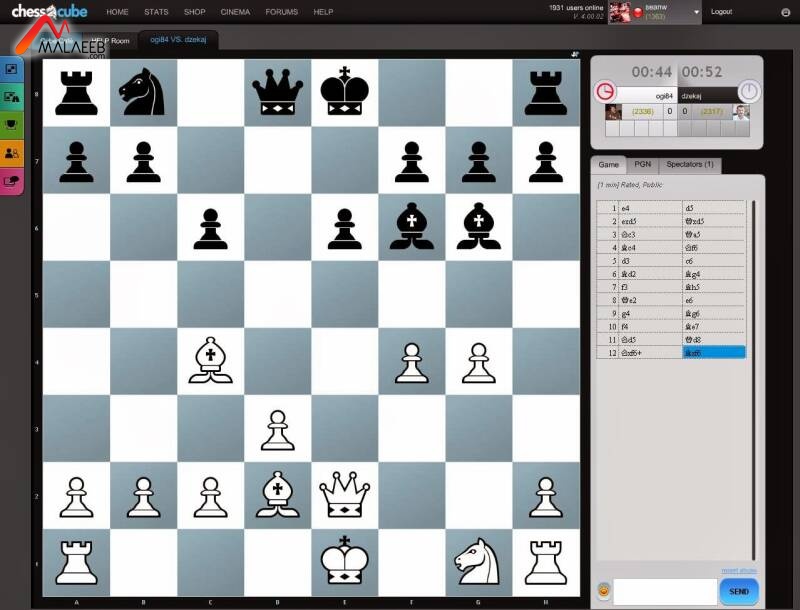This screenshot has width=800, height=610.
Task: Click the red clock icon next to ogi84
Action: tap(606, 91)
